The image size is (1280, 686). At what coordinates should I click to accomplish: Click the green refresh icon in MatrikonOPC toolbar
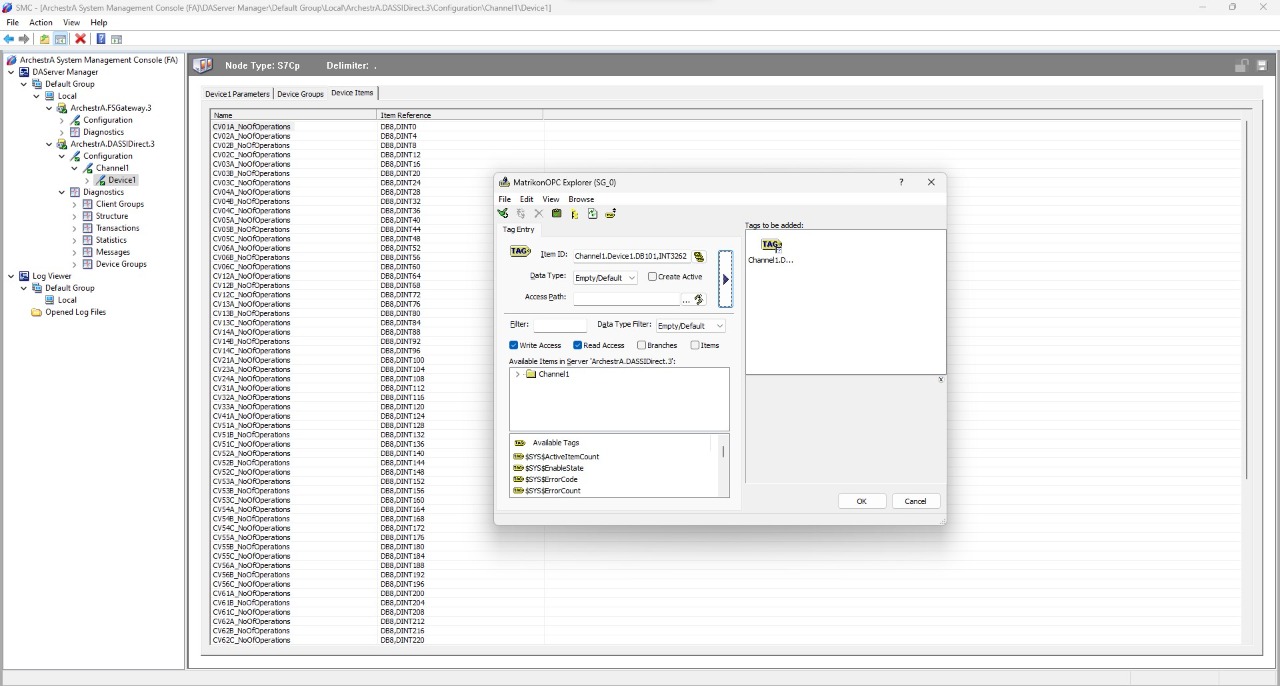[x=593, y=213]
